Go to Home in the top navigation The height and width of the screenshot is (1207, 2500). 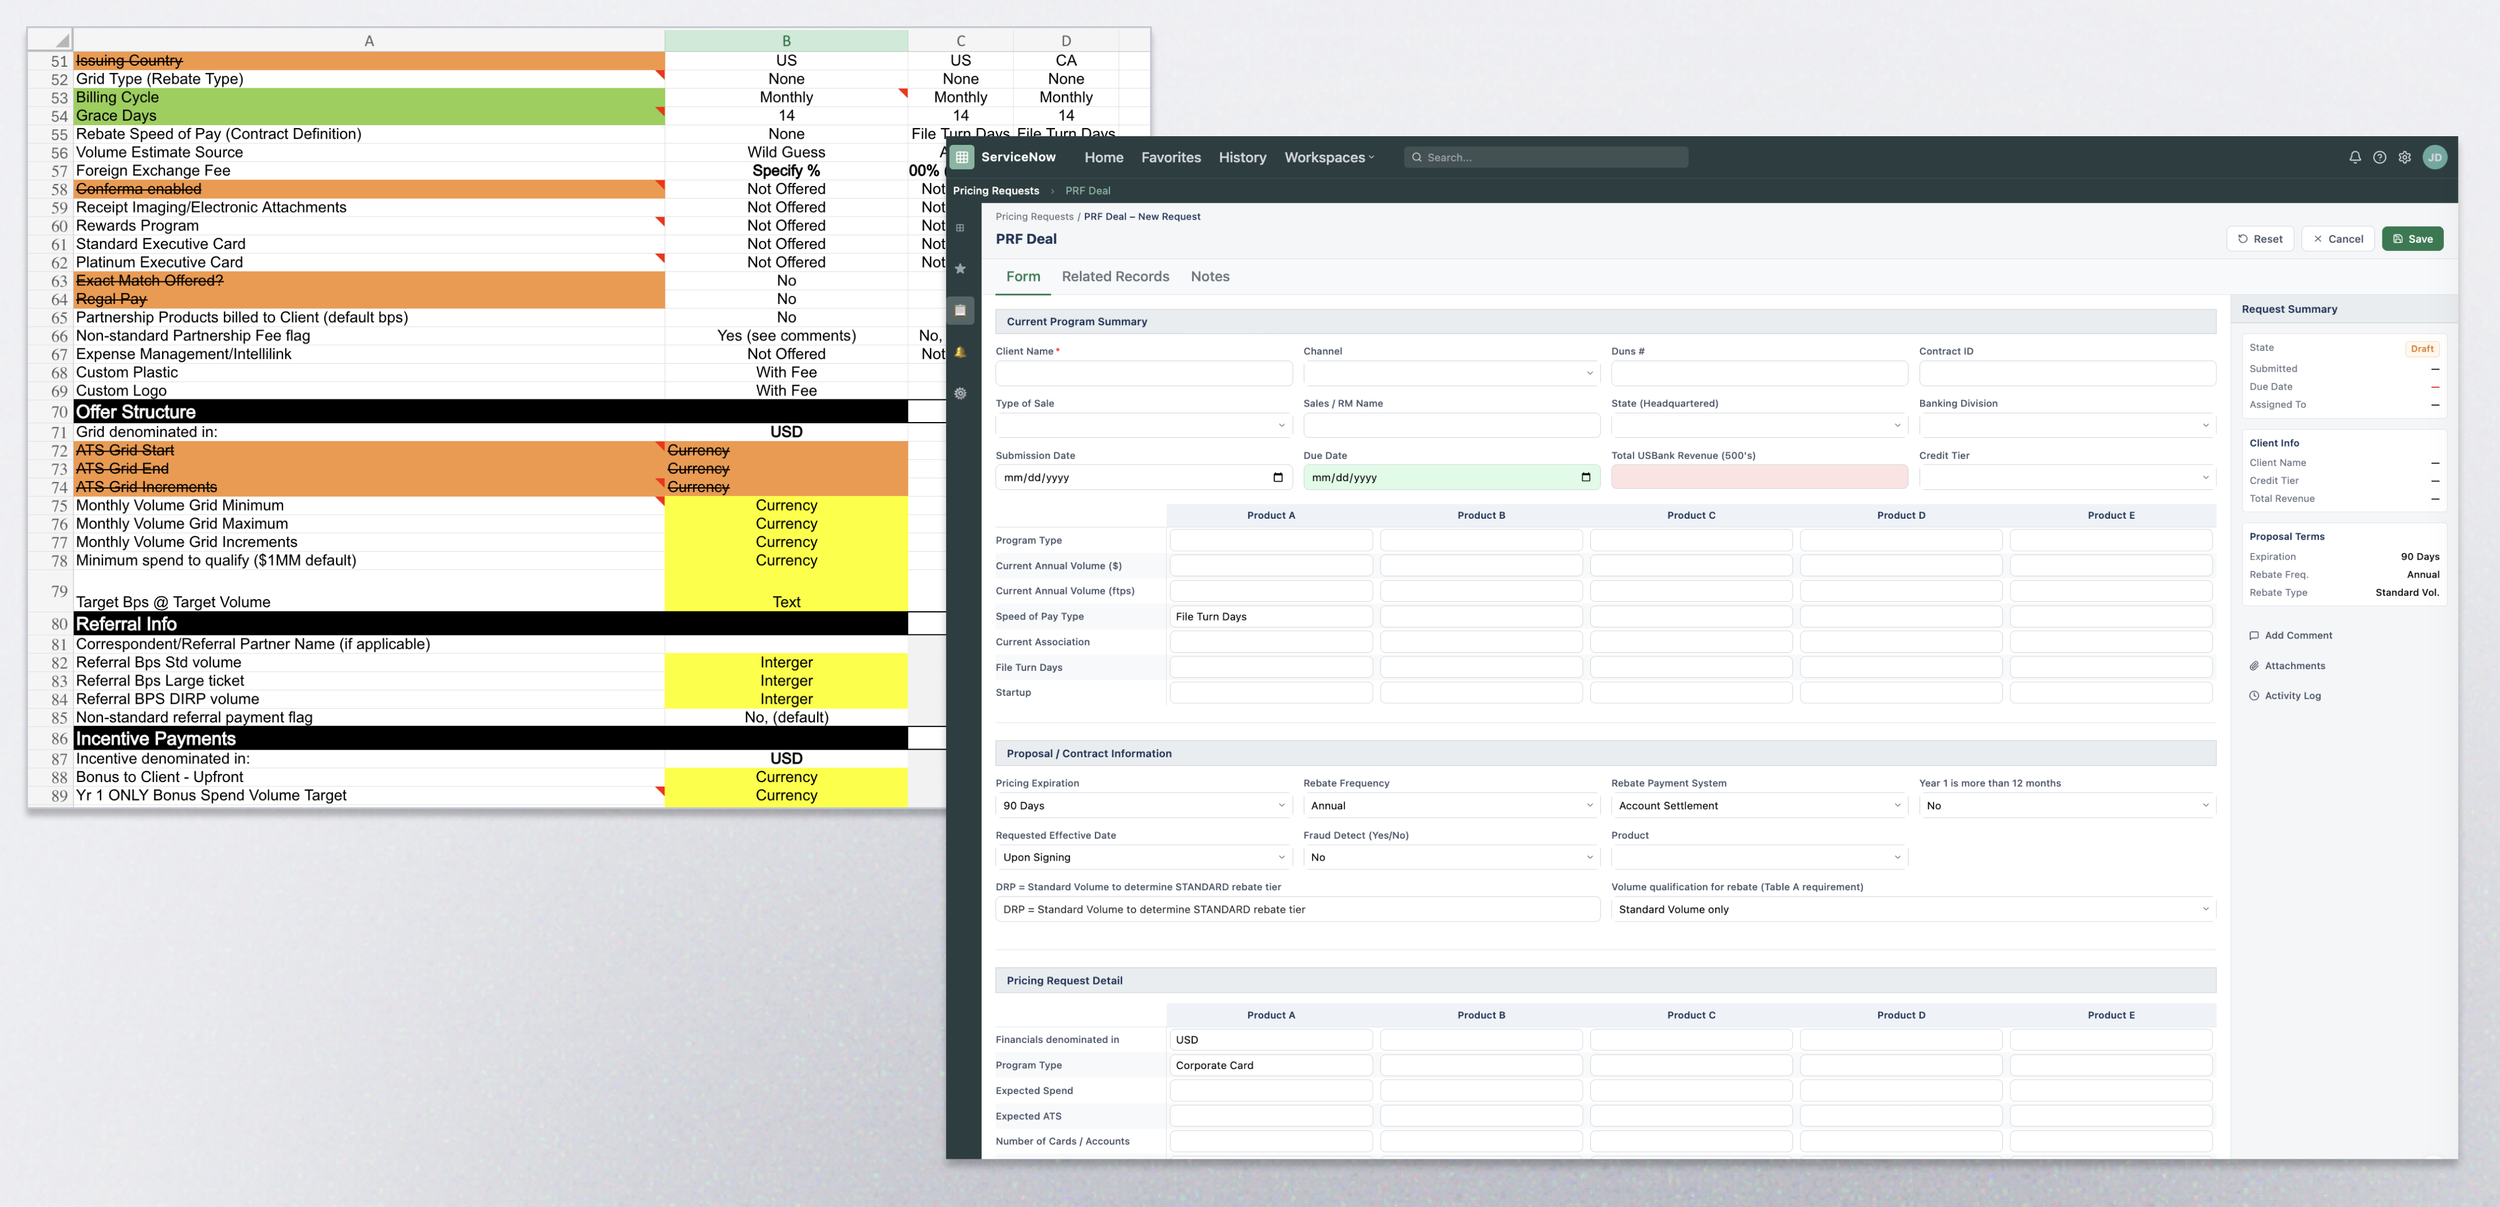pos(1104,158)
